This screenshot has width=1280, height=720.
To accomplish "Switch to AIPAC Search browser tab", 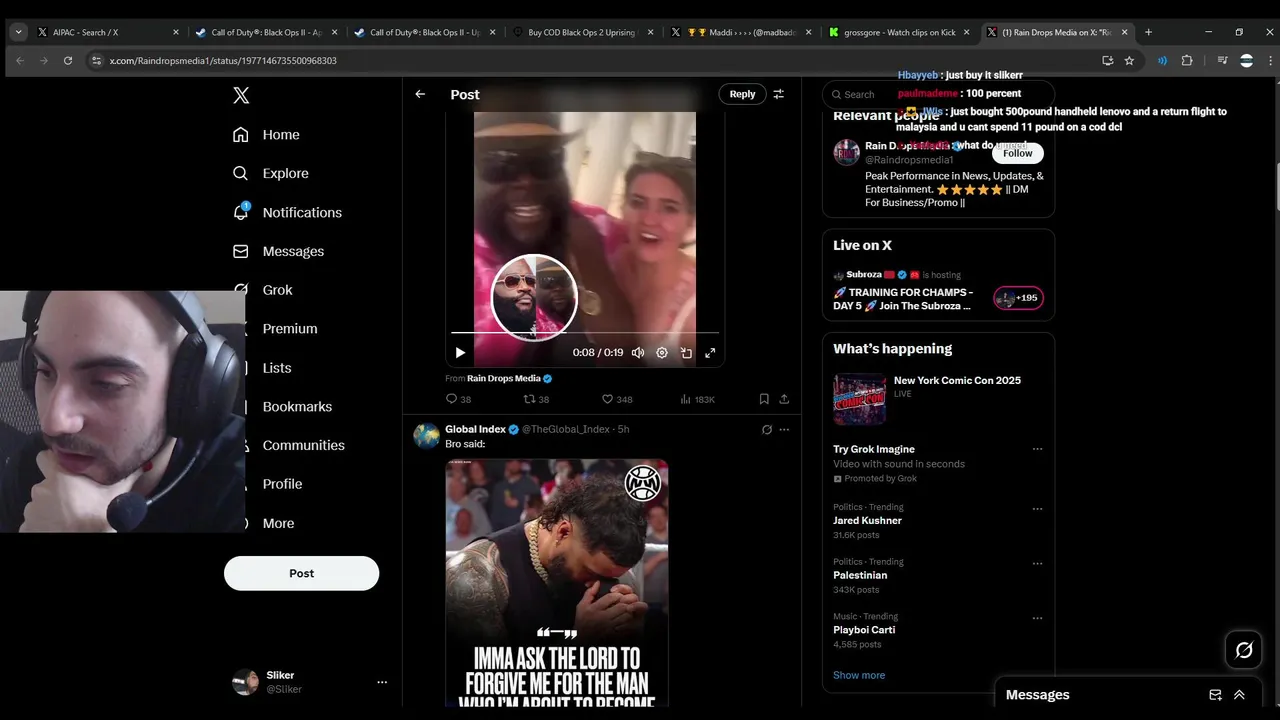I will click(x=108, y=32).
